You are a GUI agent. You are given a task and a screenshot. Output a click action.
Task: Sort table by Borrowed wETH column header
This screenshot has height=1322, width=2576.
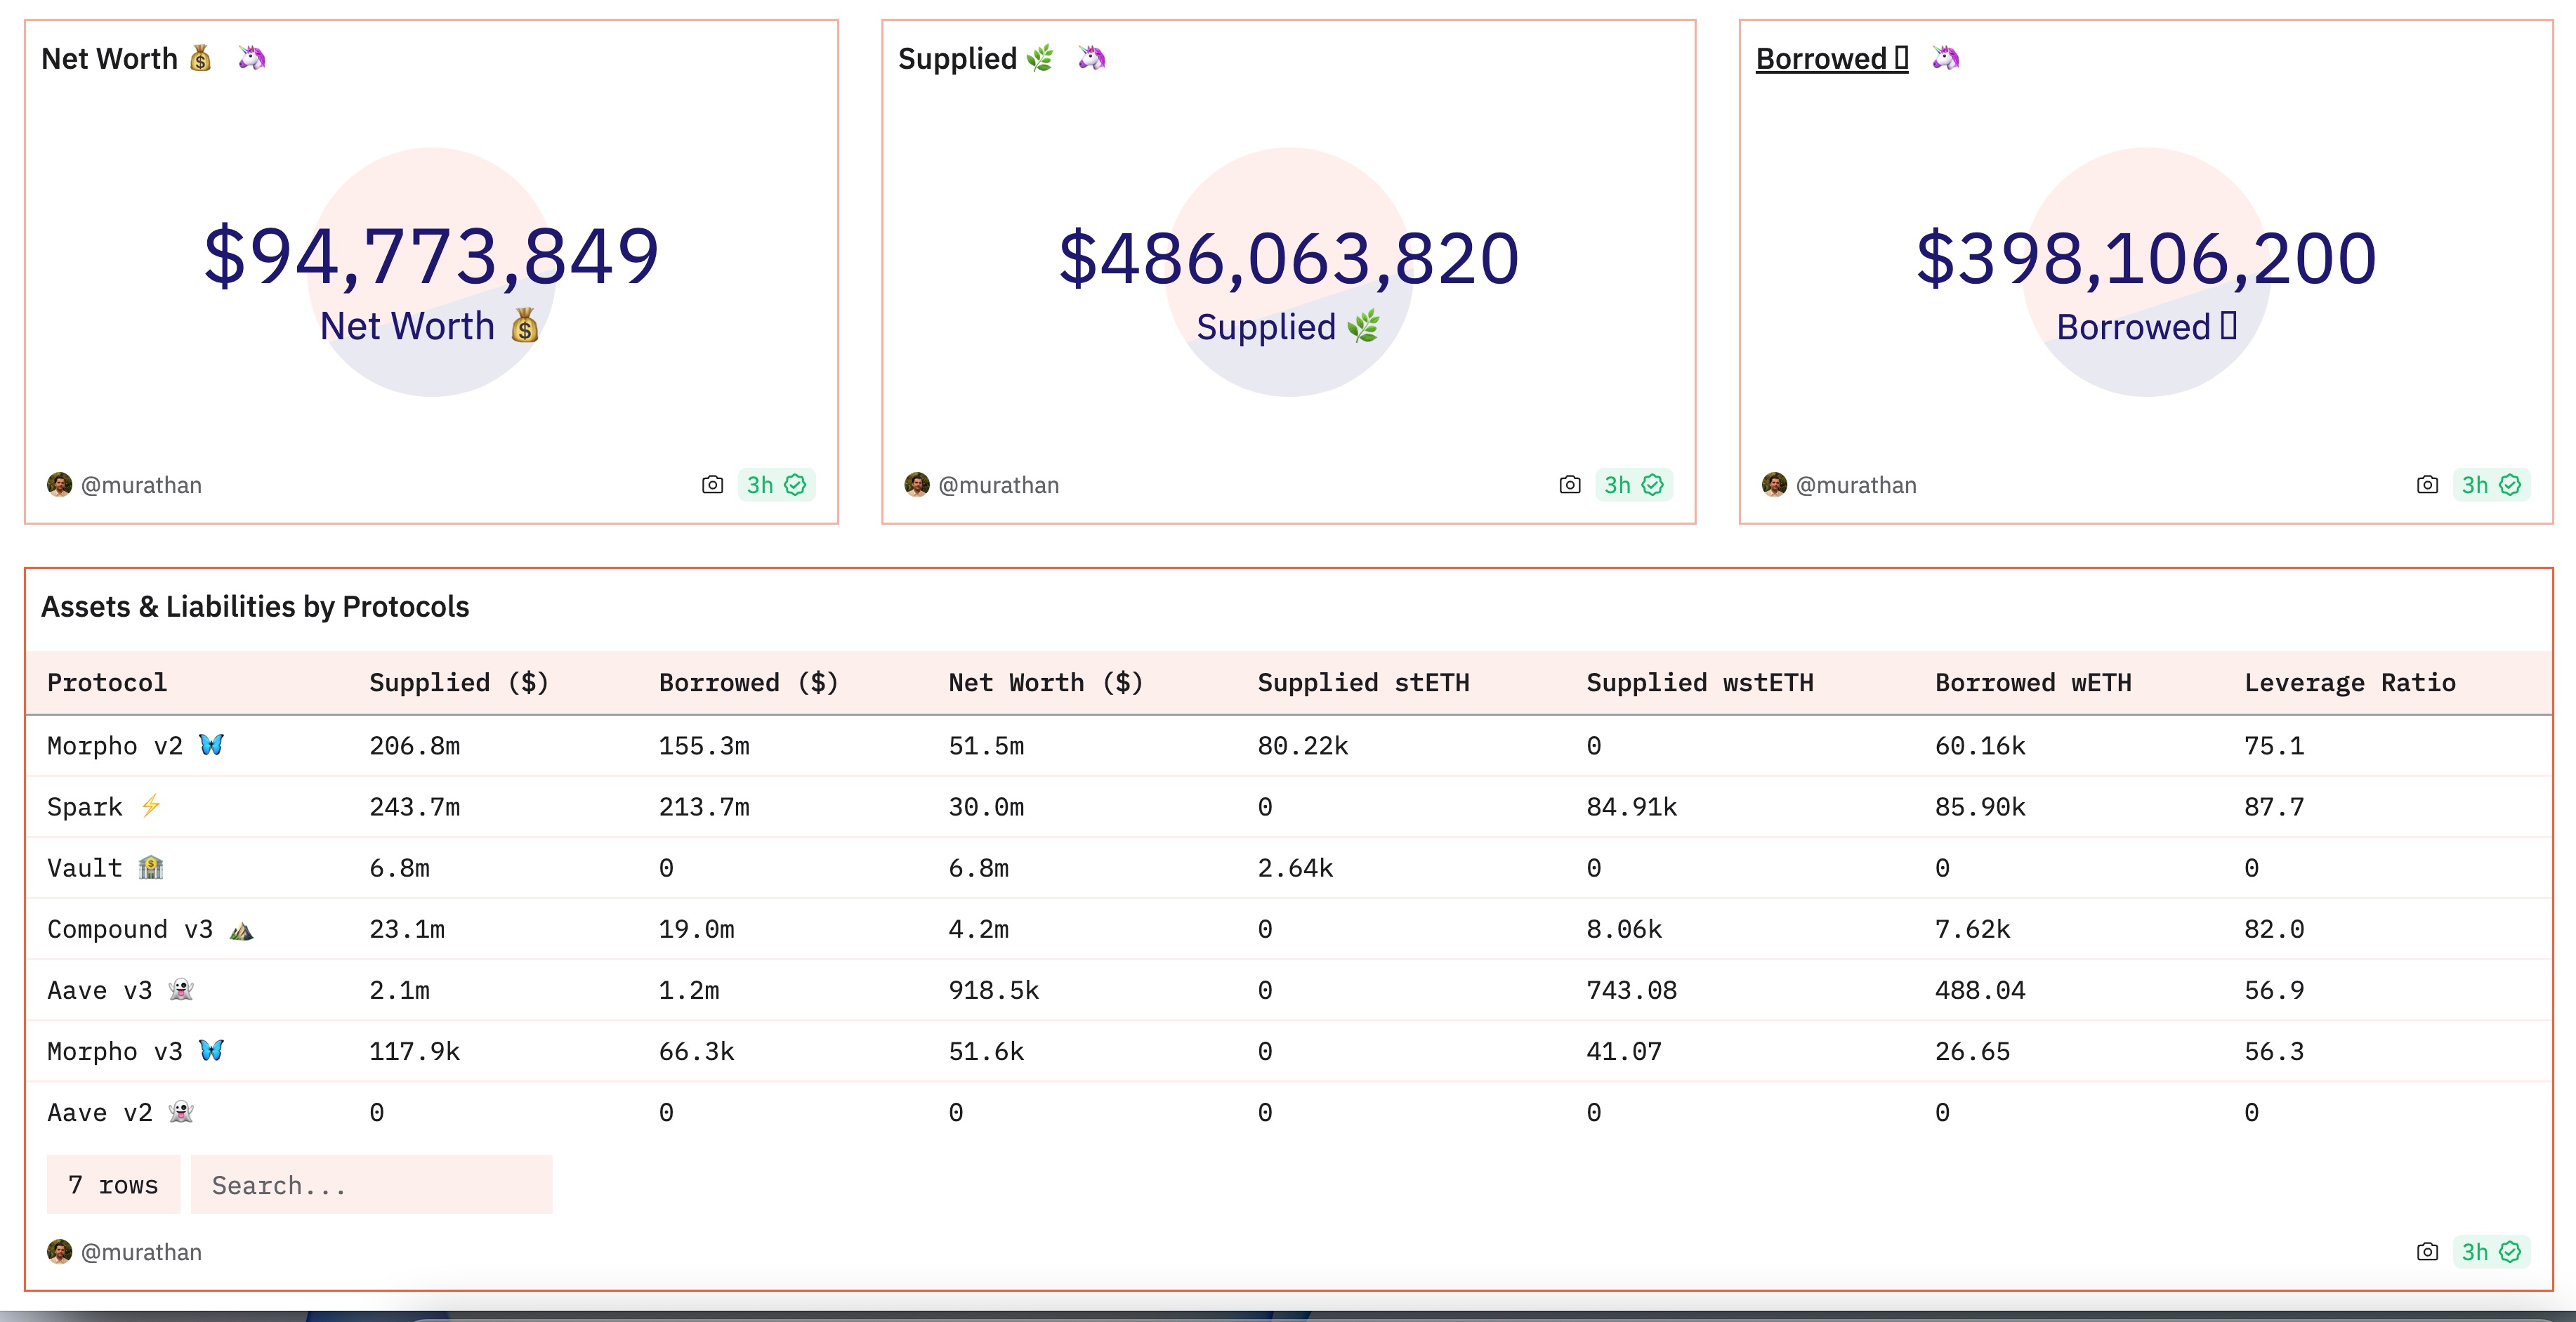point(2032,683)
